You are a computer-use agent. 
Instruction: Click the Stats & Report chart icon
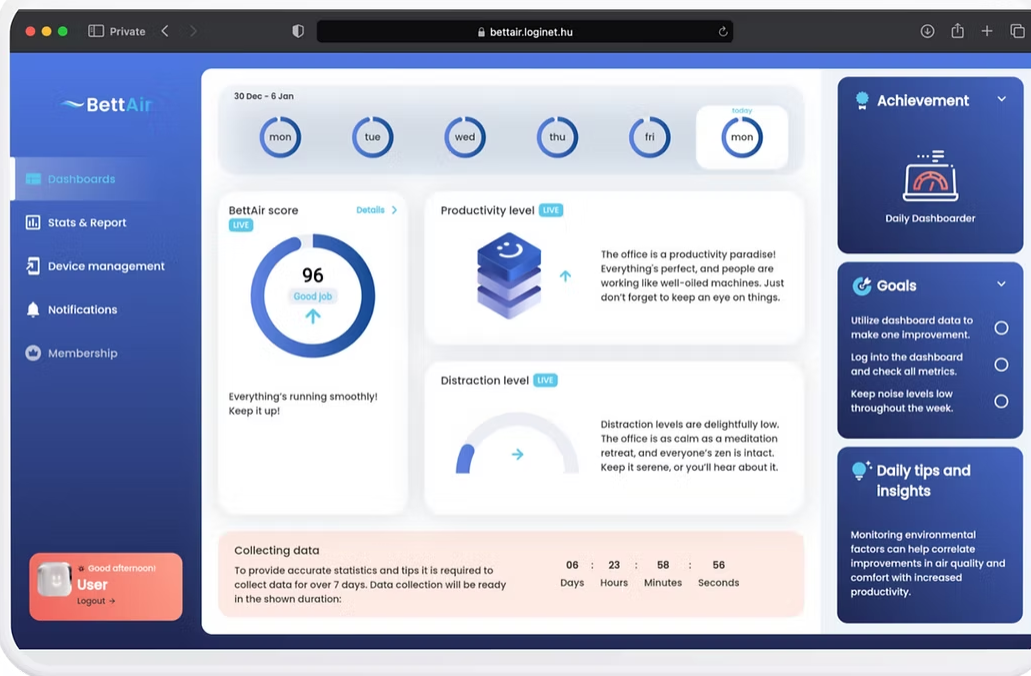[x=33, y=222]
